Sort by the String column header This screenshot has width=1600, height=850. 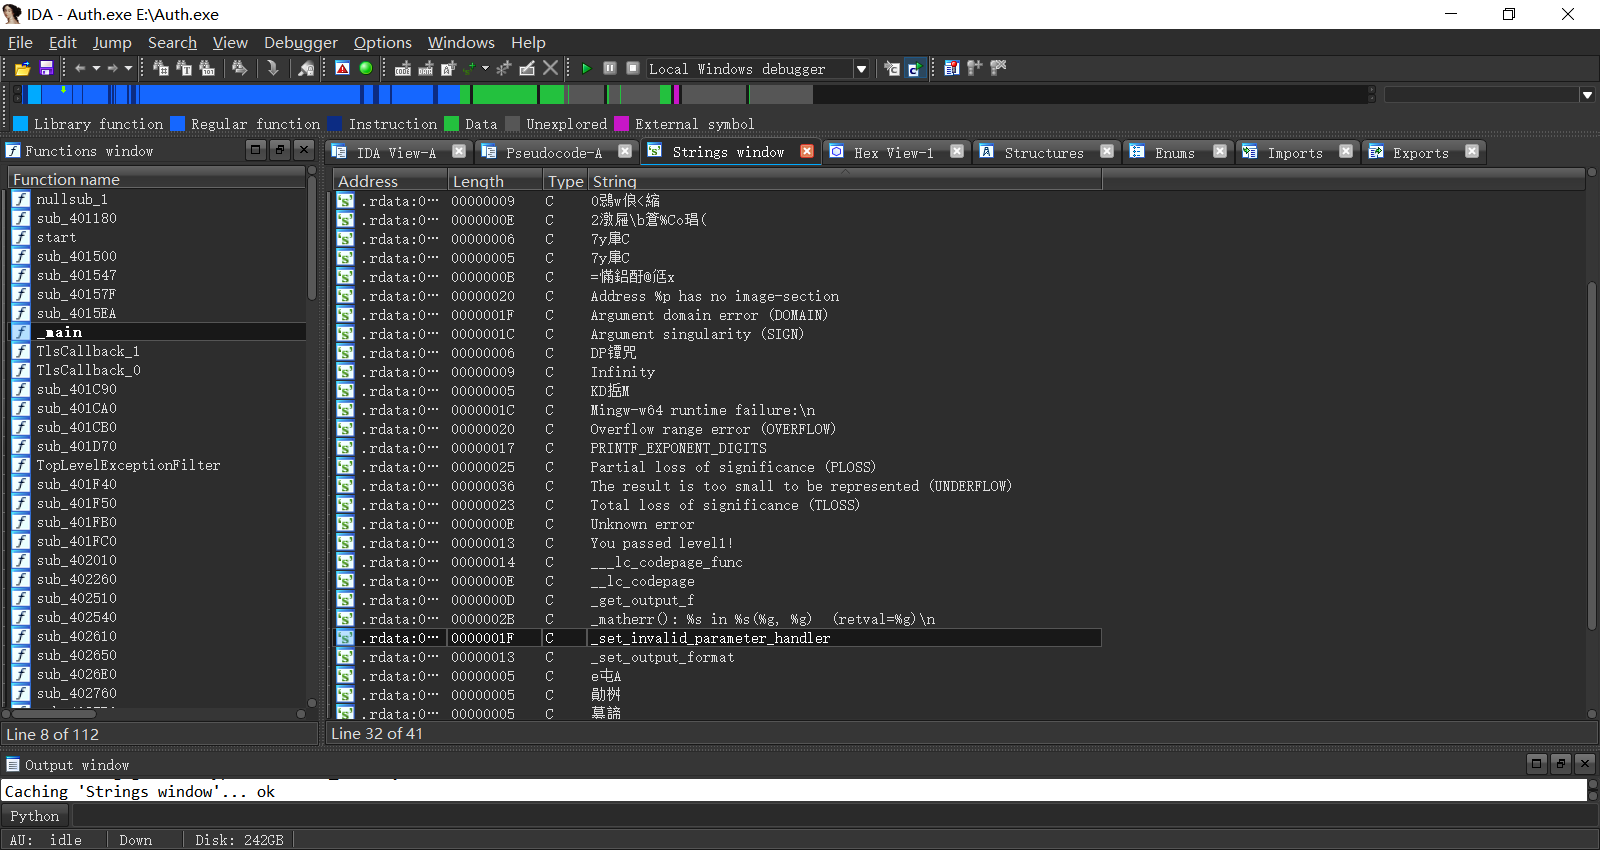(x=845, y=181)
